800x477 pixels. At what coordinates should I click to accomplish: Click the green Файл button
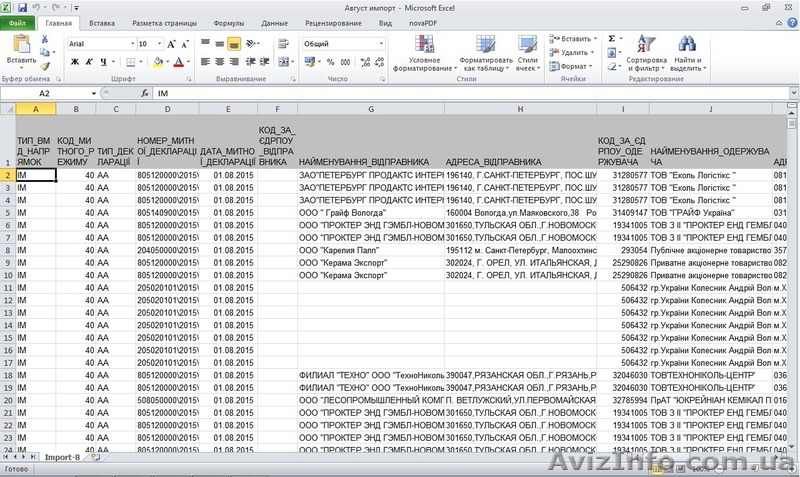tap(19, 22)
